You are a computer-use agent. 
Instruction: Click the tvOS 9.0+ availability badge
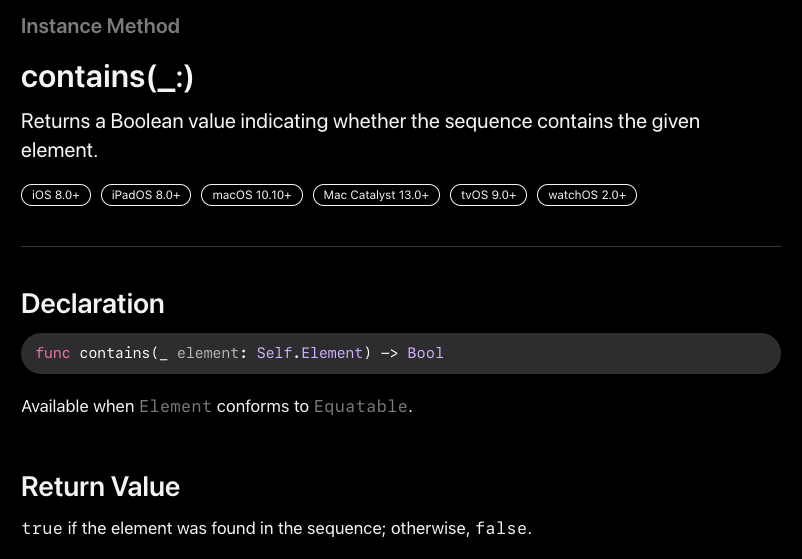[x=488, y=195]
